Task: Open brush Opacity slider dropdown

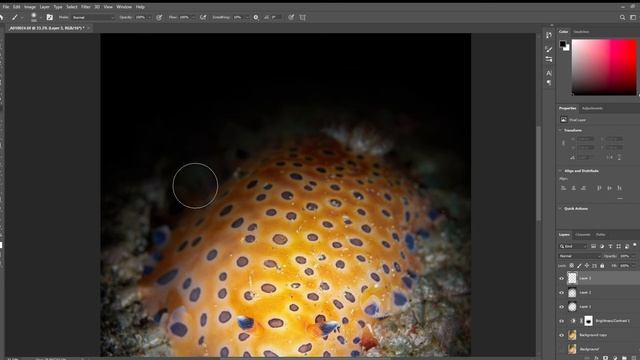Action: (x=149, y=18)
